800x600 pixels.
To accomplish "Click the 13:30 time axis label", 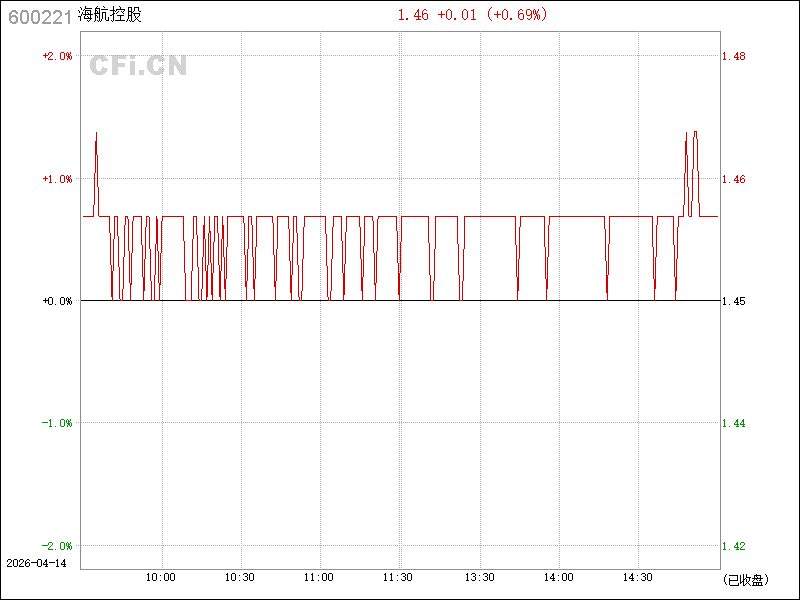I will [479, 577].
